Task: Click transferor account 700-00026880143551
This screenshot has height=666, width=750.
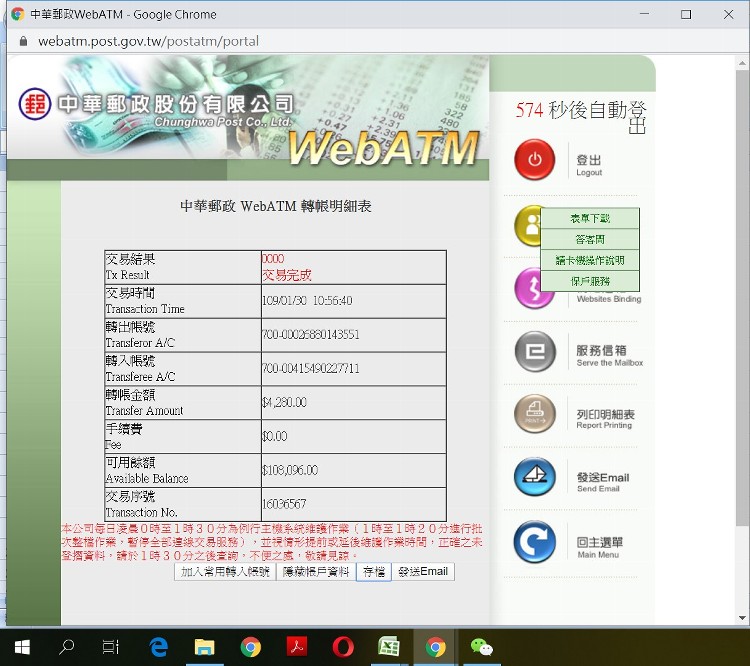Action: point(310,334)
